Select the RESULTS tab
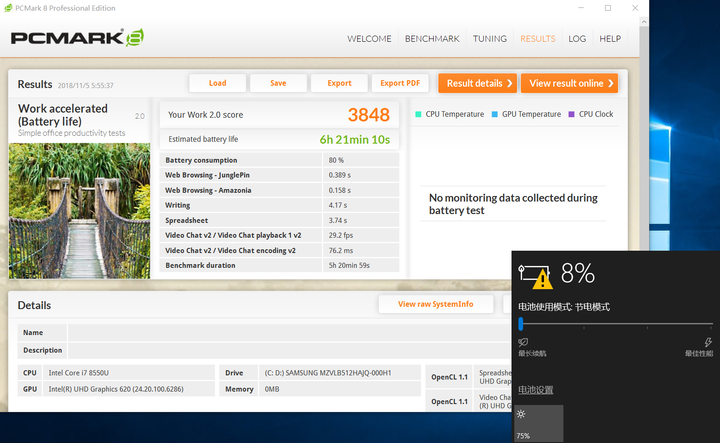This screenshot has height=443, width=720. [538, 39]
